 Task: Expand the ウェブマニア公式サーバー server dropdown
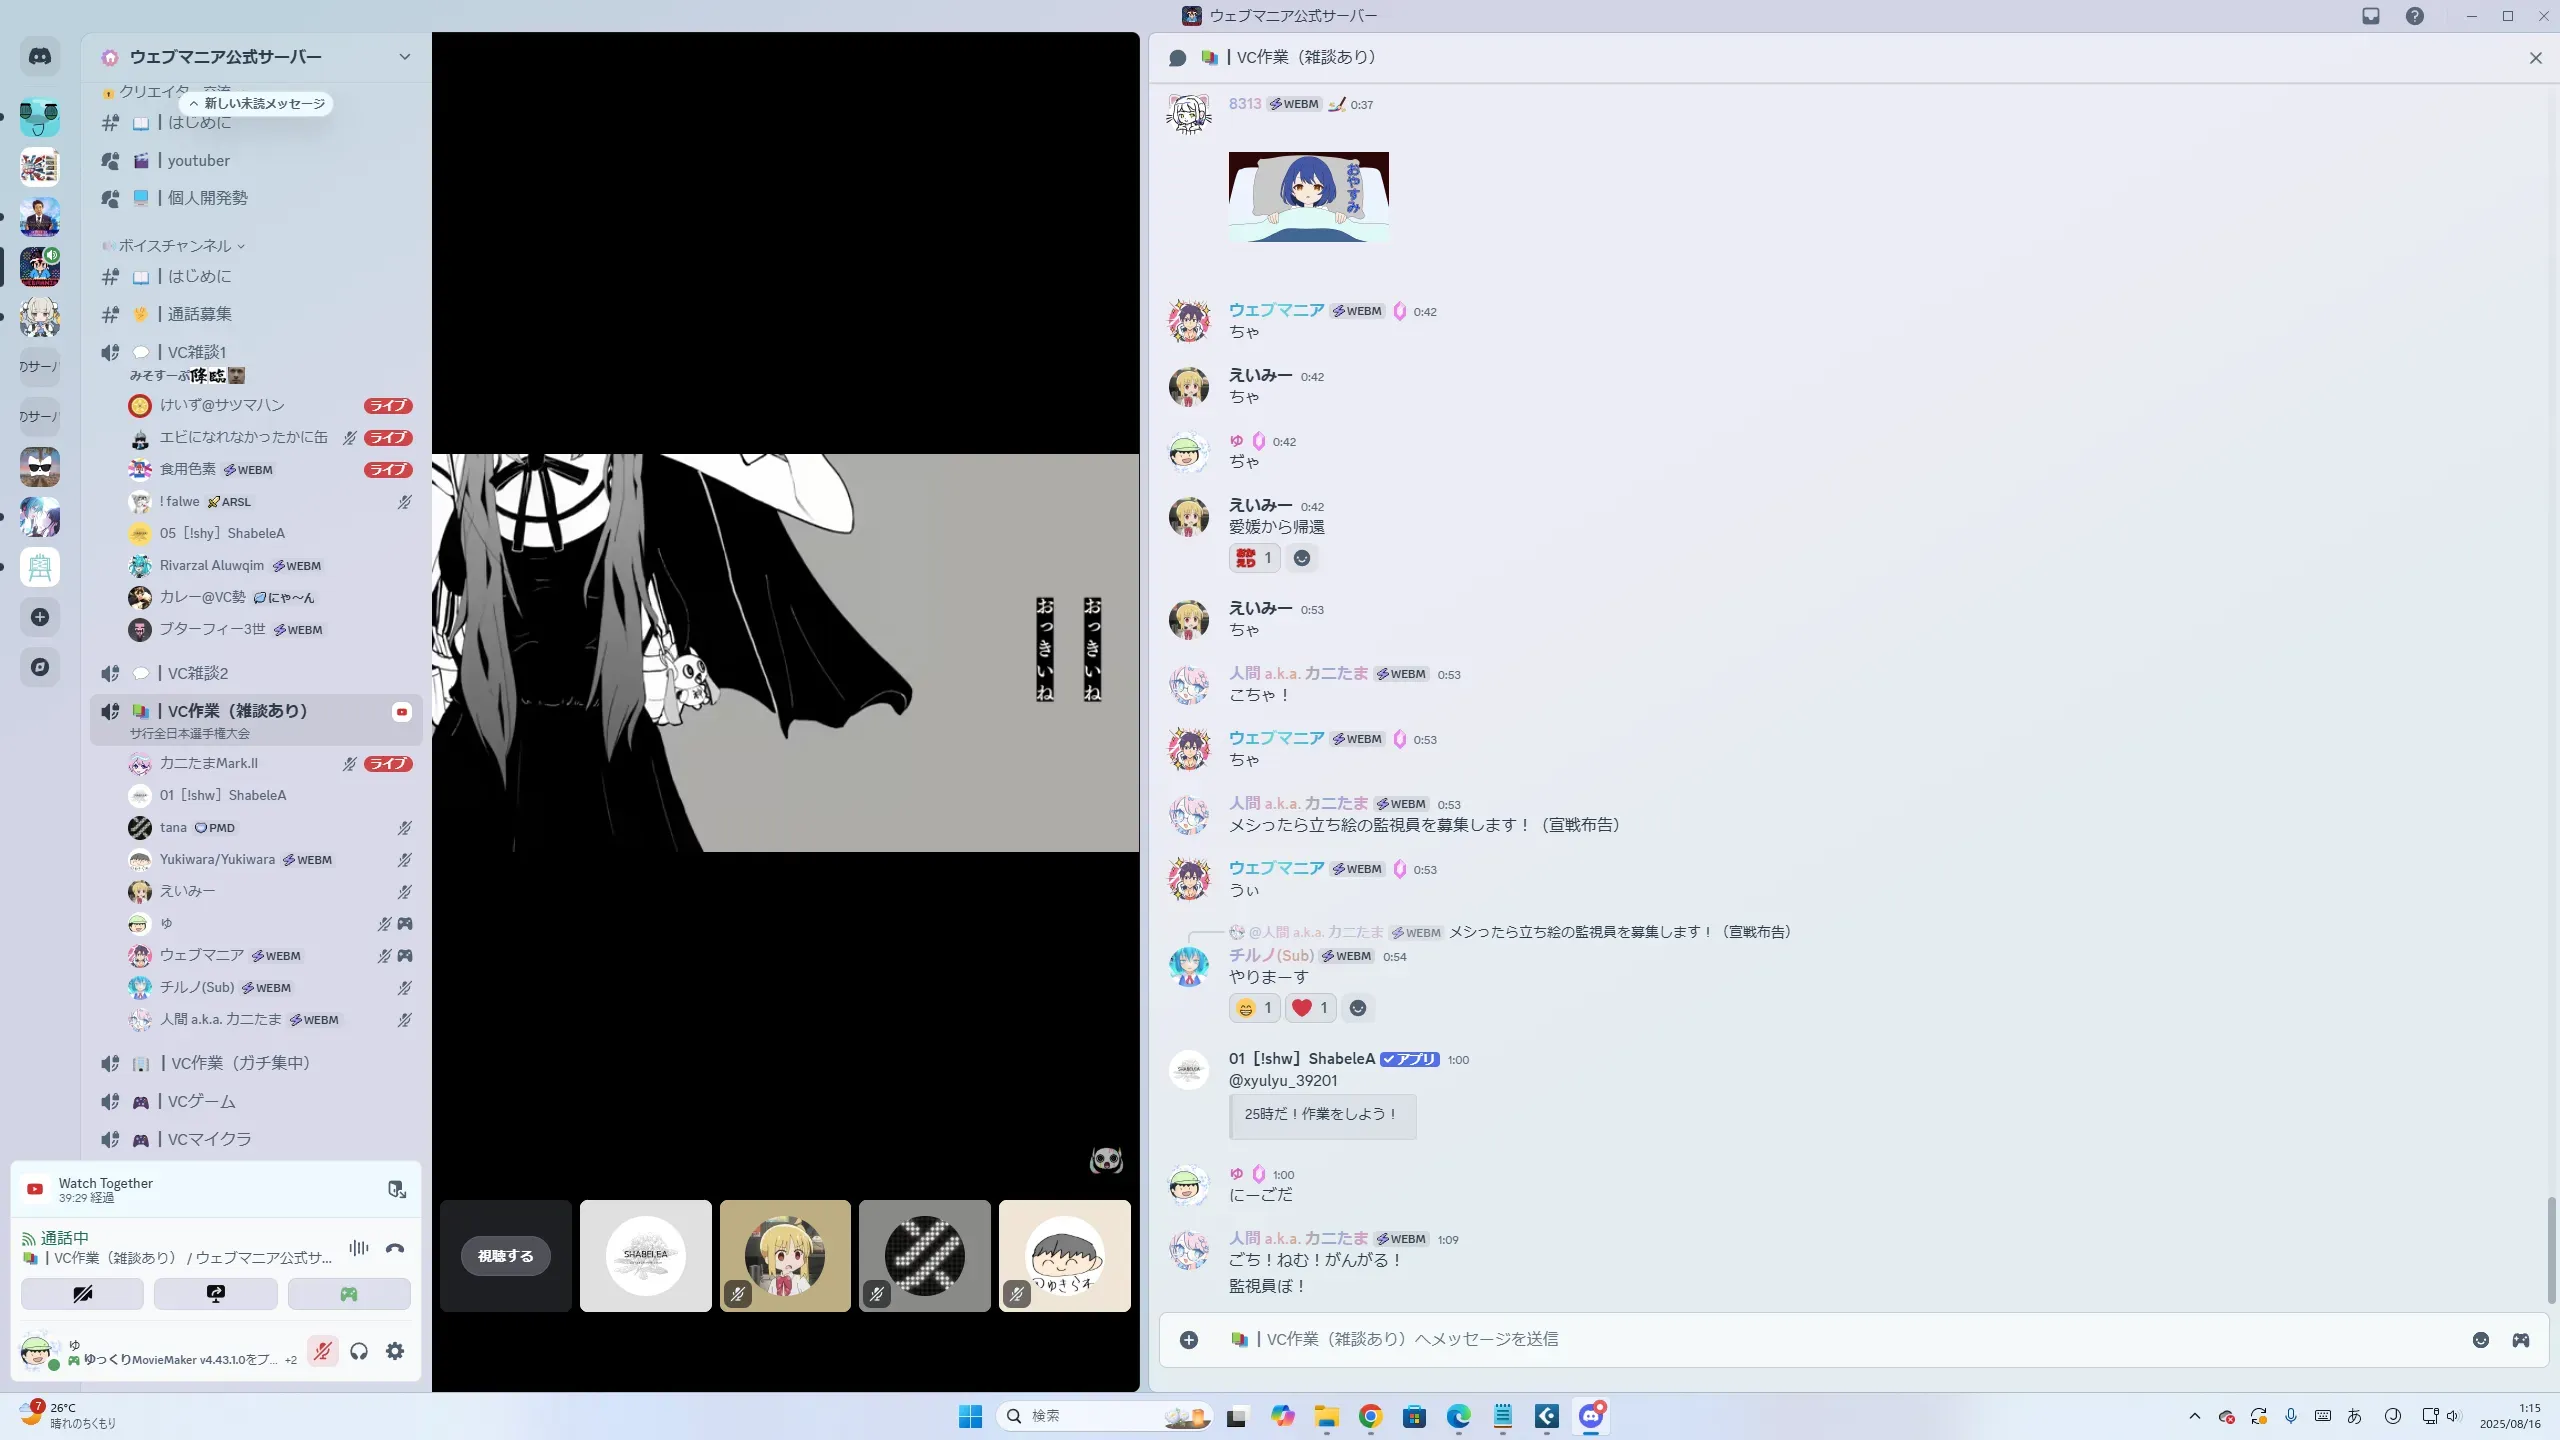click(404, 57)
